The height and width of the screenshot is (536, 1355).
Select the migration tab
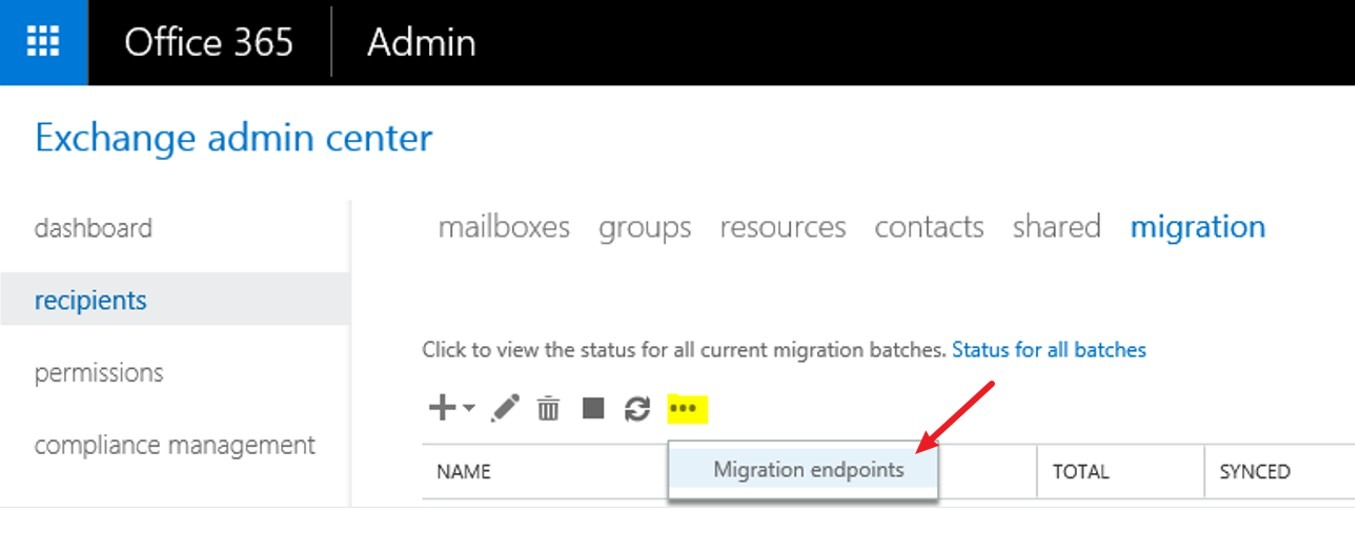point(1198,227)
